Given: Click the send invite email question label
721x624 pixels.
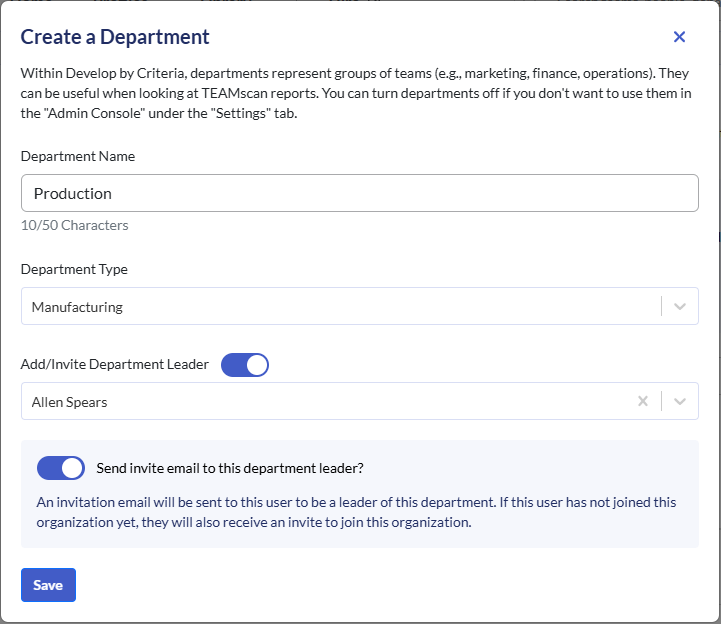Looking at the screenshot, I should pos(229,467).
